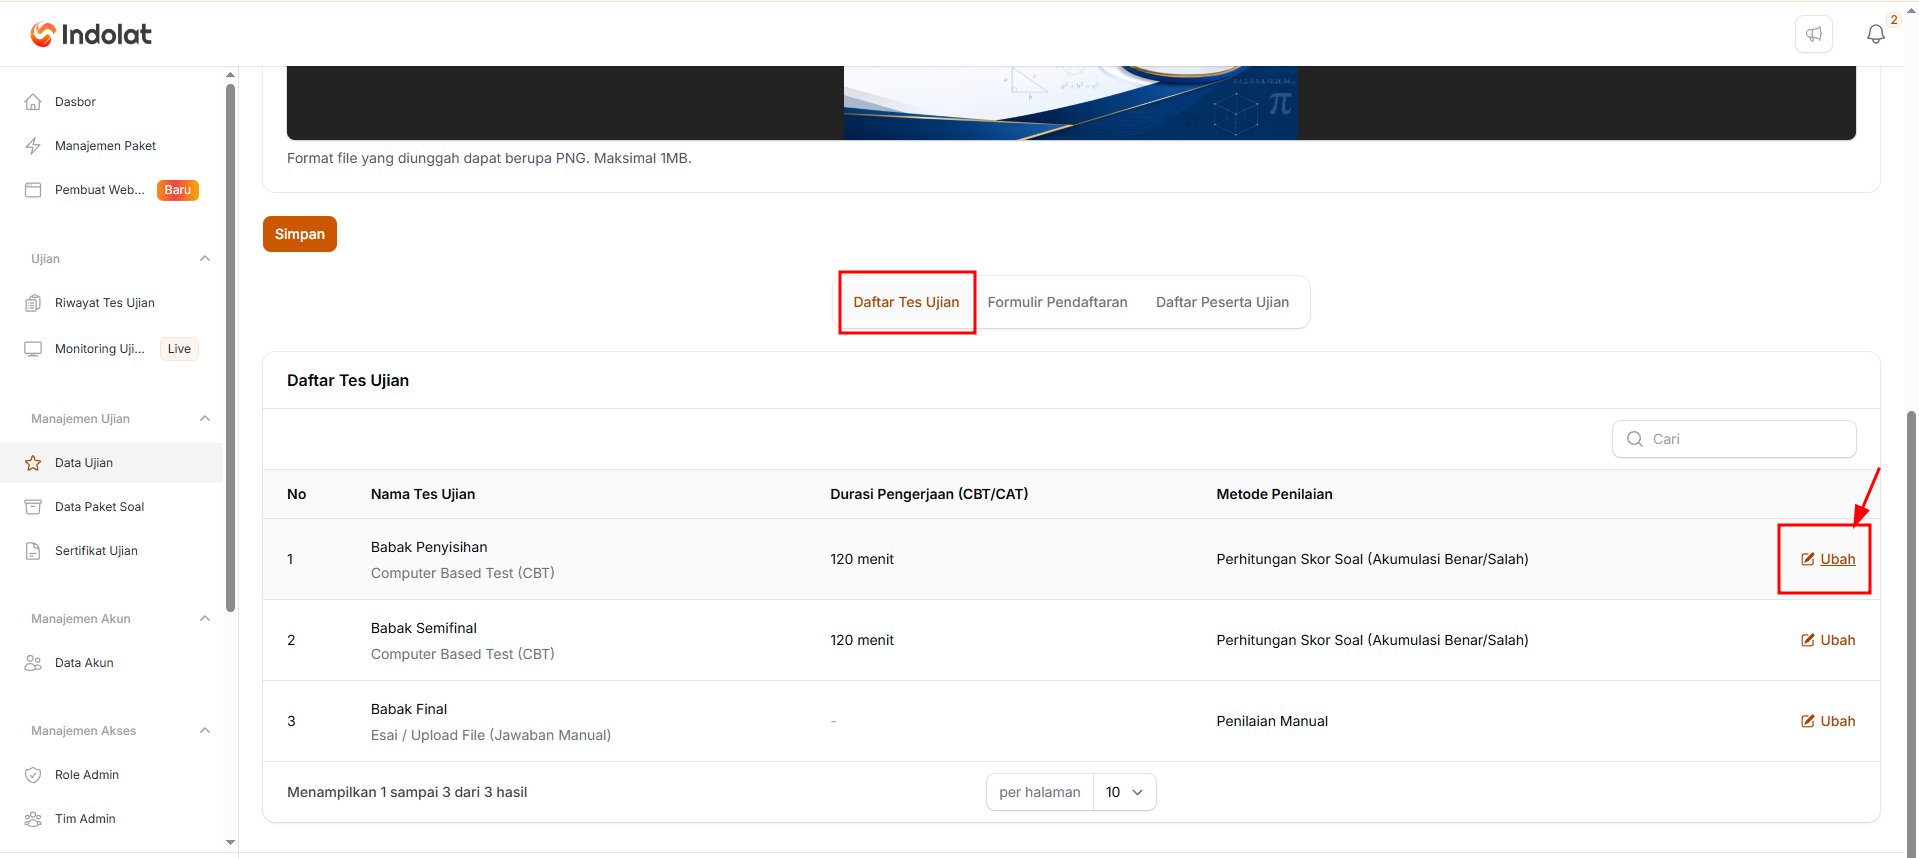Click the Sertifikat Ujian file icon
The image size is (1919, 858).
[x=33, y=551]
